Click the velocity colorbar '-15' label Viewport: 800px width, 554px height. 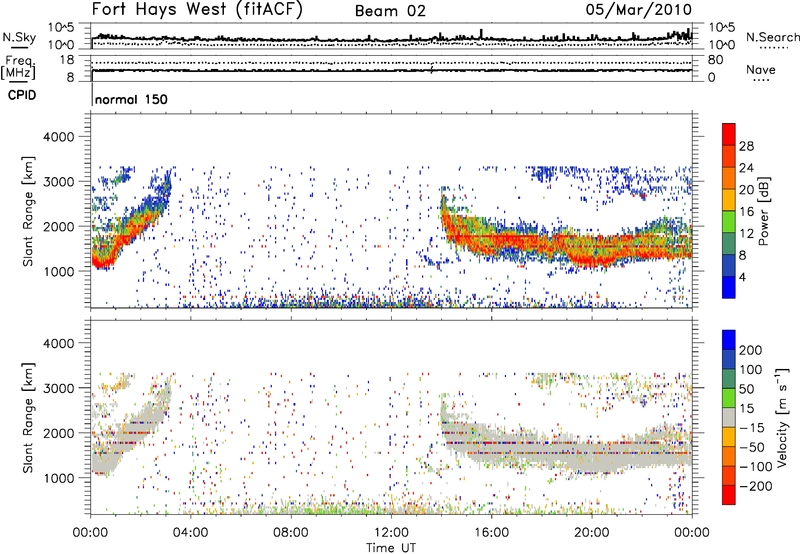point(752,428)
